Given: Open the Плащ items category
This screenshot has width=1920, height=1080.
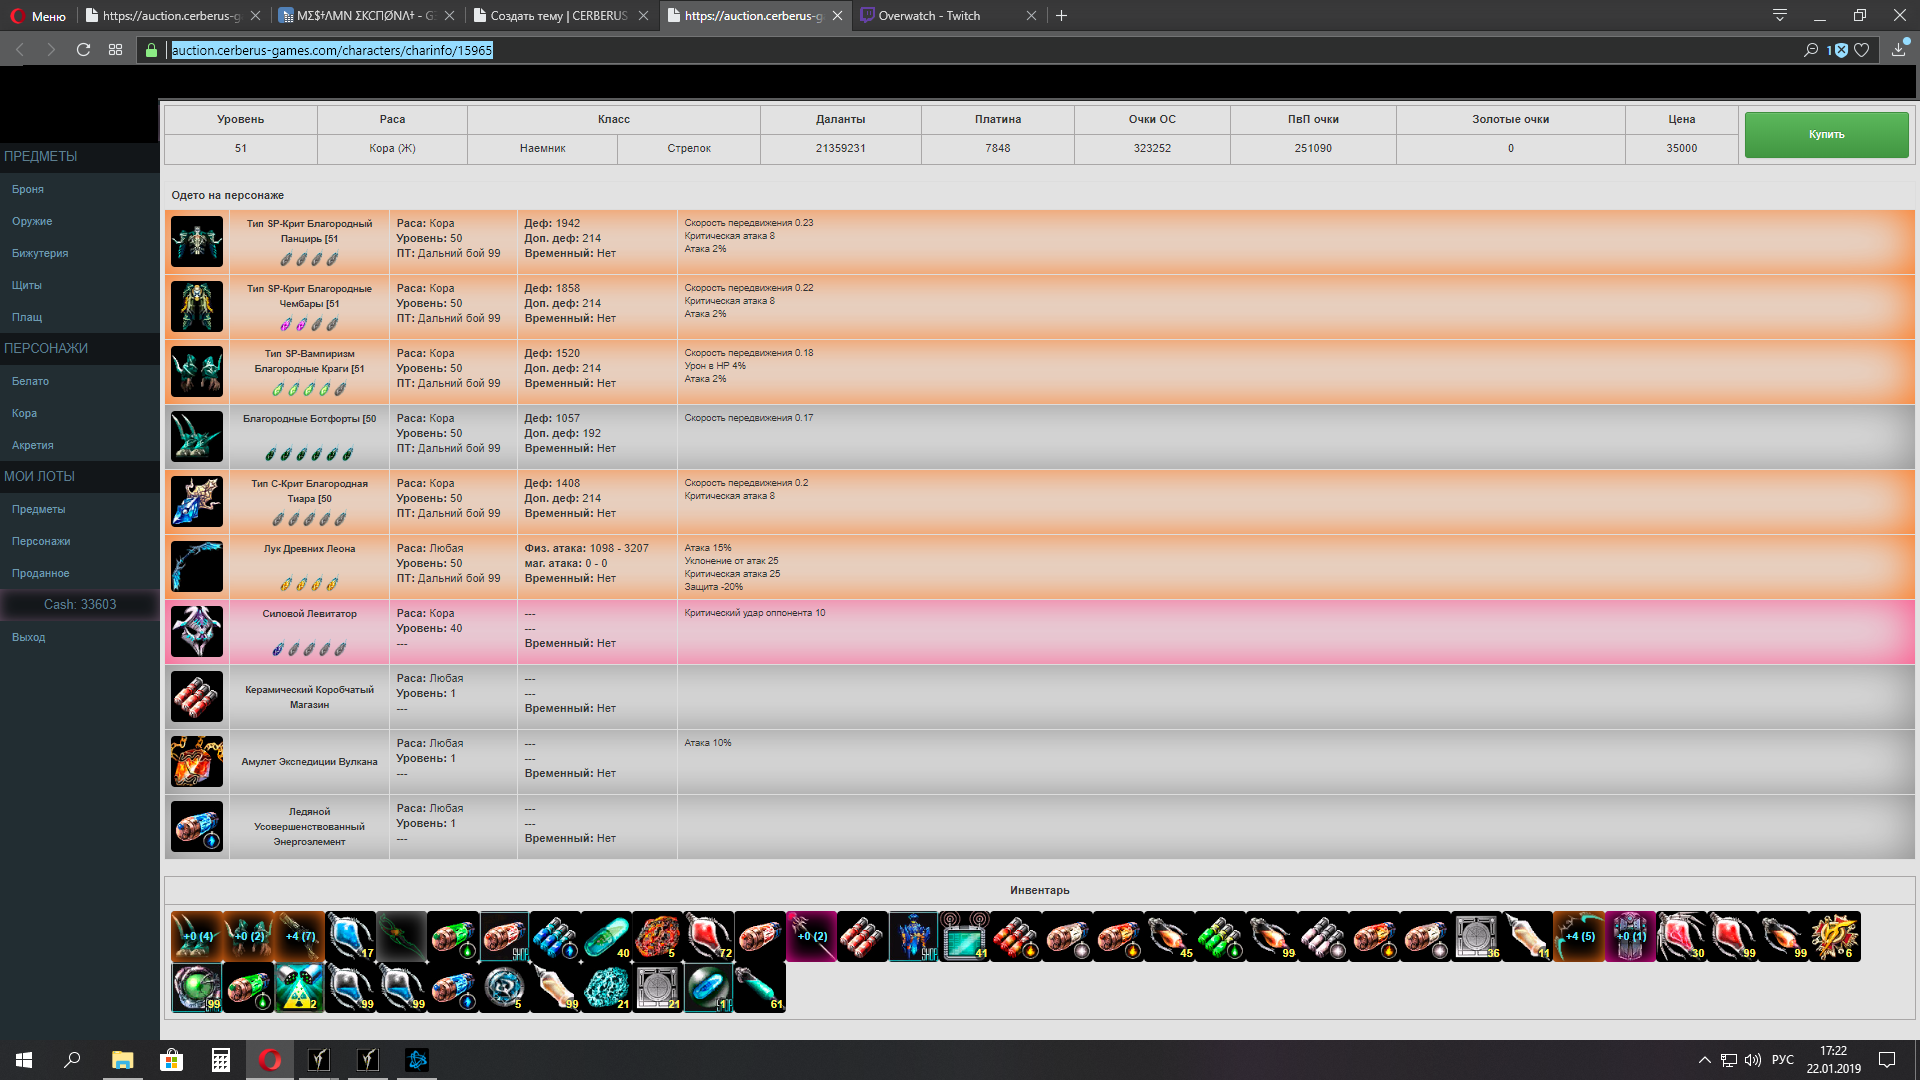Looking at the screenshot, I should tap(27, 317).
